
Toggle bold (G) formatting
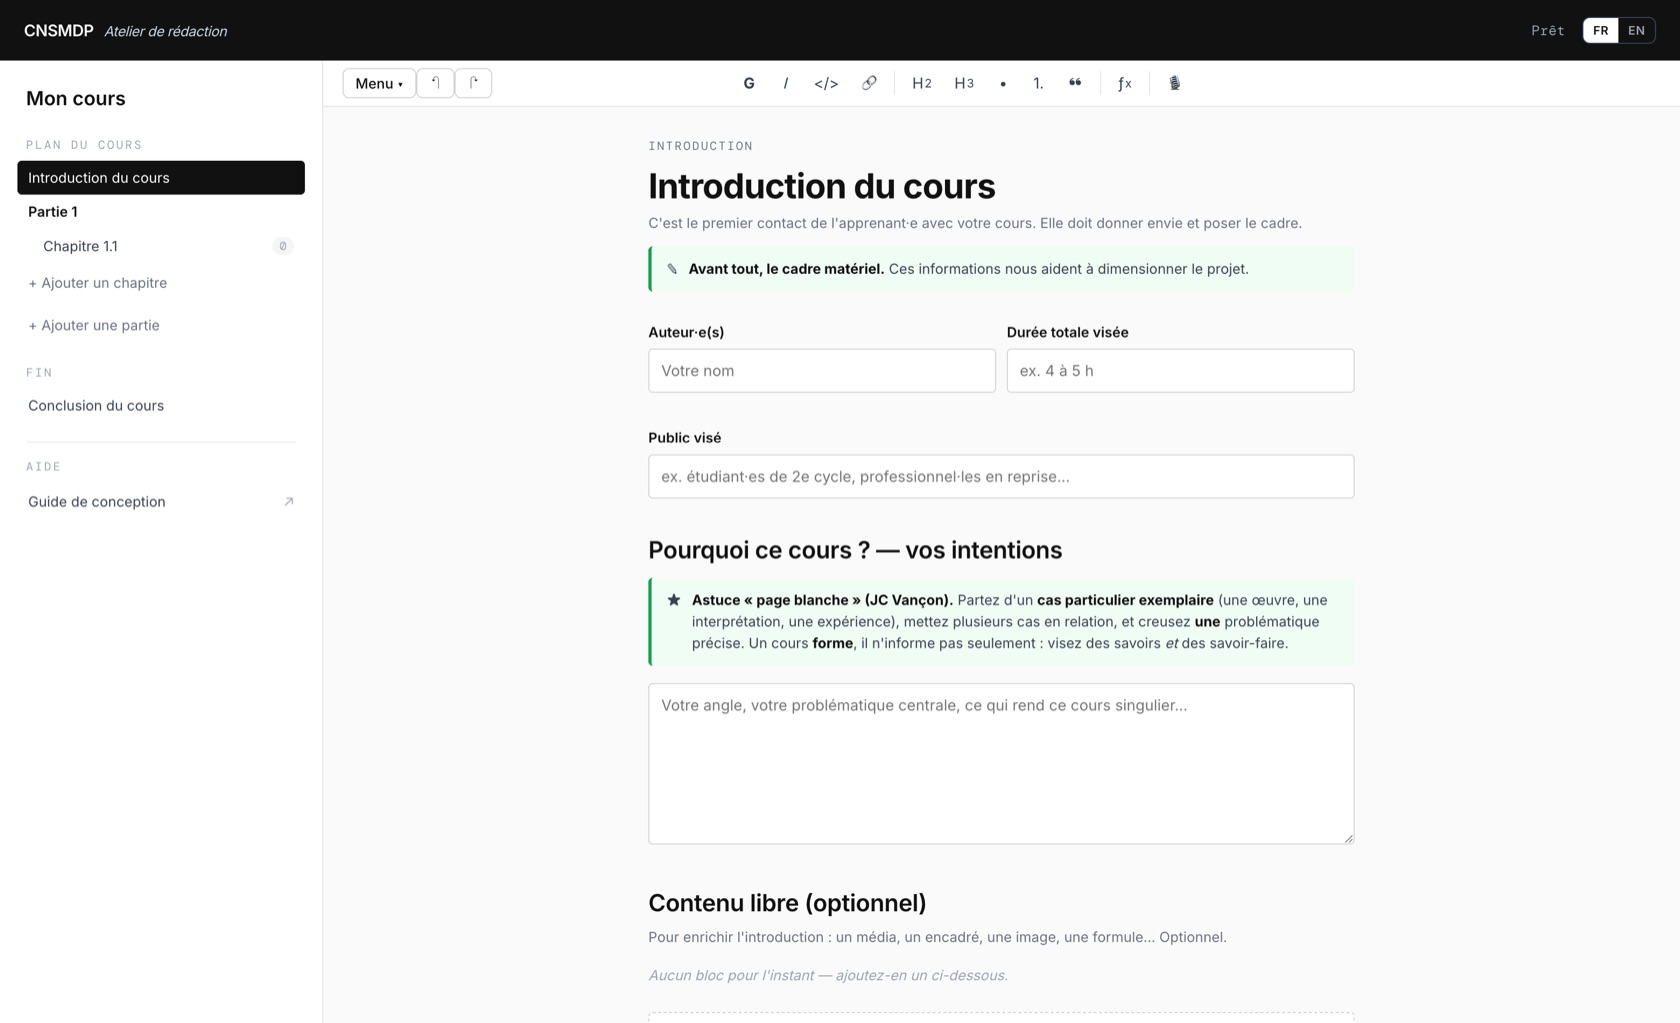pos(749,83)
